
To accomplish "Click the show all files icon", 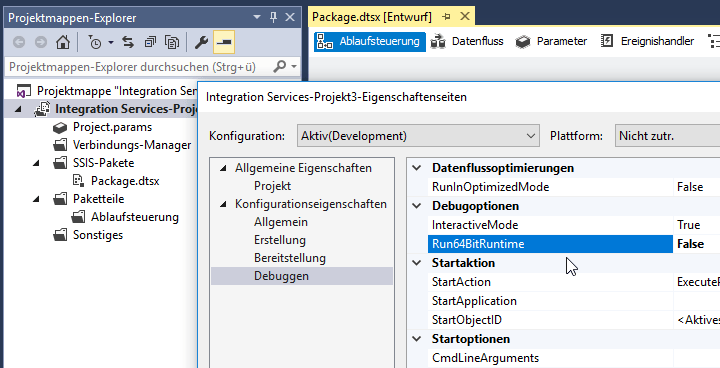I will point(172,42).
